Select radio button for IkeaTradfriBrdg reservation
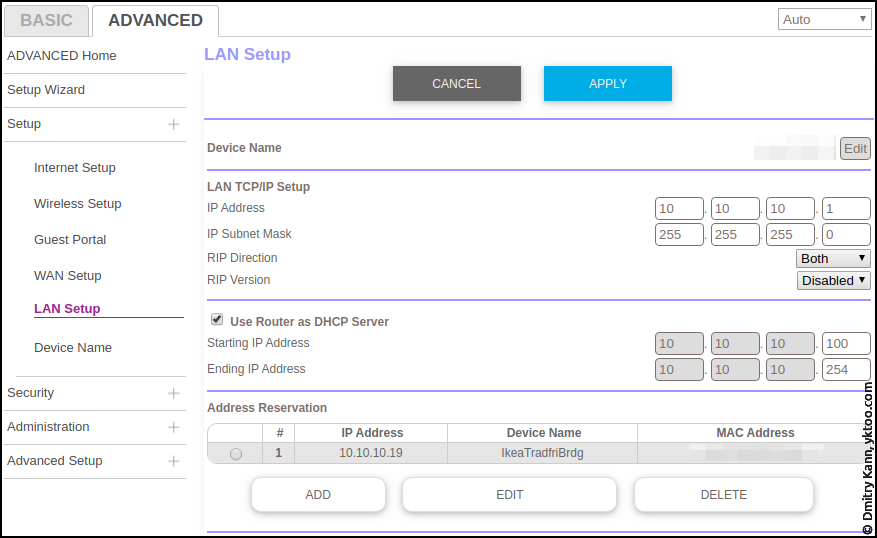The width and height of the screenshot is (877, 538). click(236, 454)
